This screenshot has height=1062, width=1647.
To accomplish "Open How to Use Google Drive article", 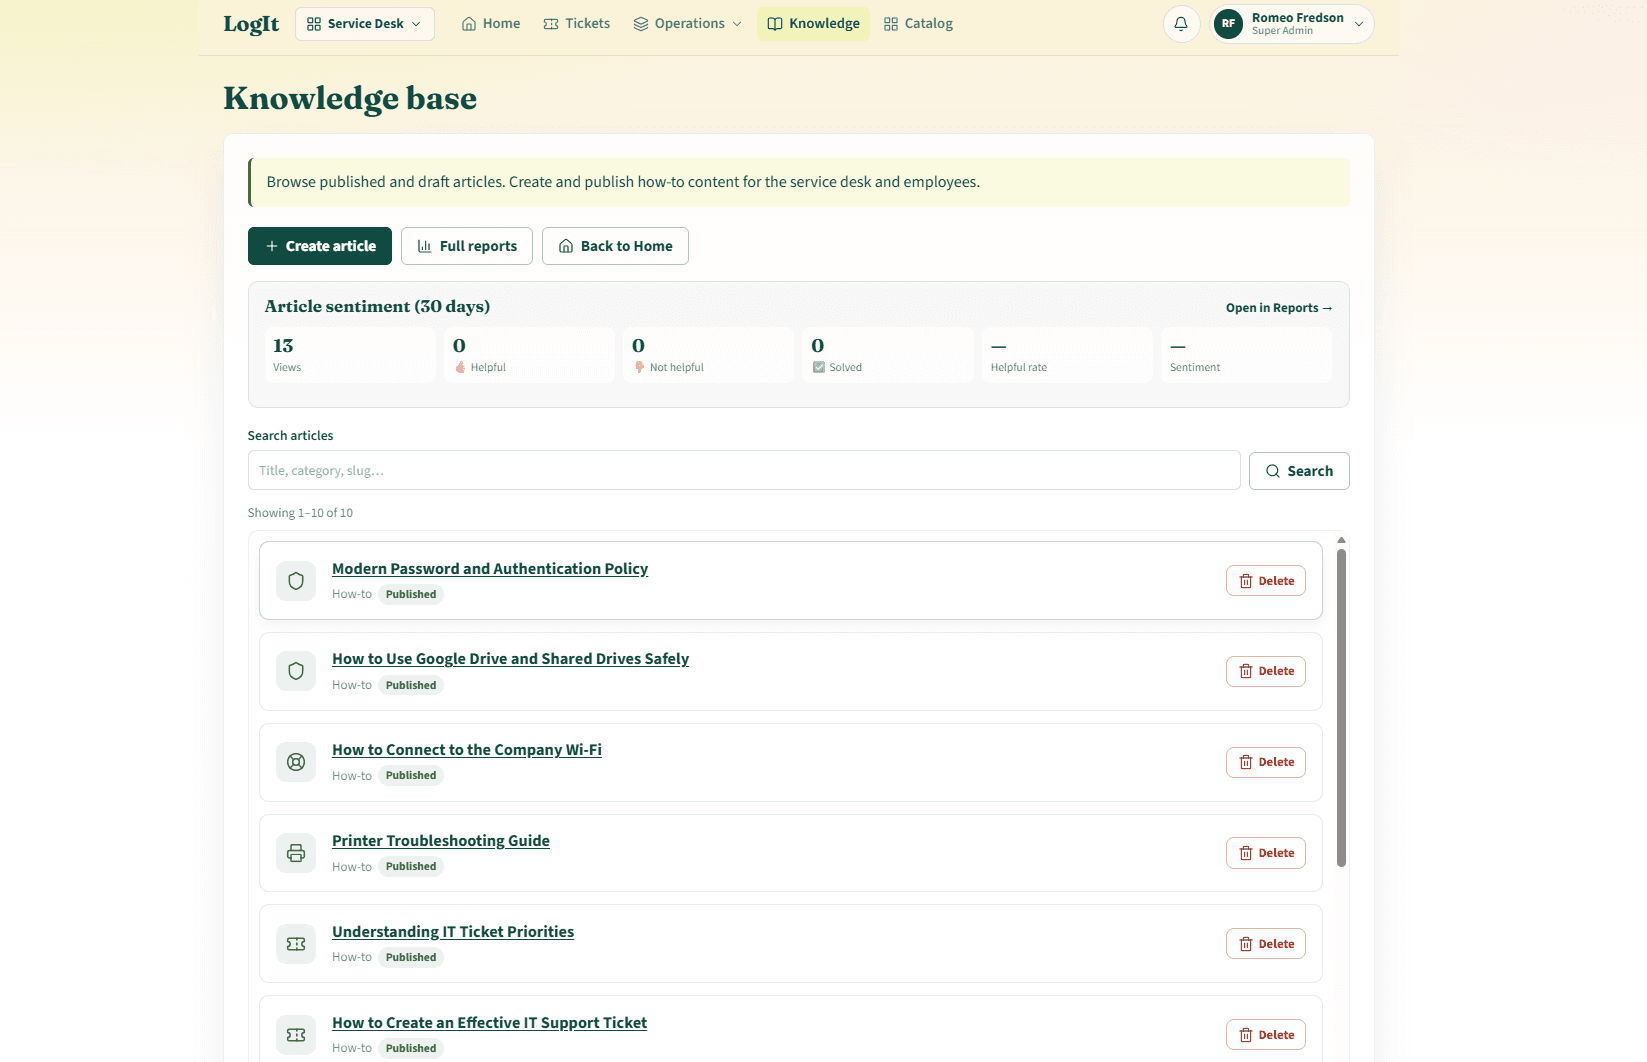I will 510,659.
